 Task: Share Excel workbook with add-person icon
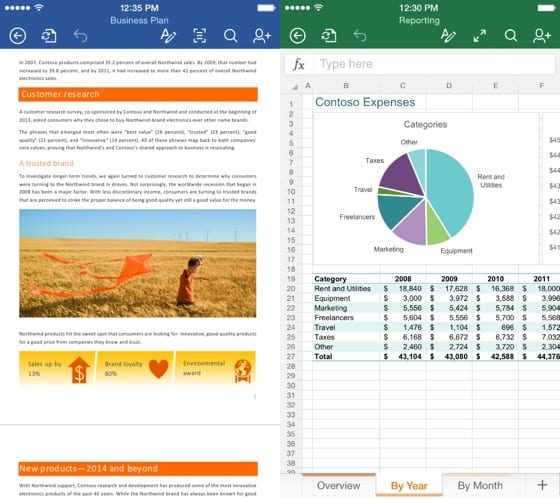[x=542, y=36]
